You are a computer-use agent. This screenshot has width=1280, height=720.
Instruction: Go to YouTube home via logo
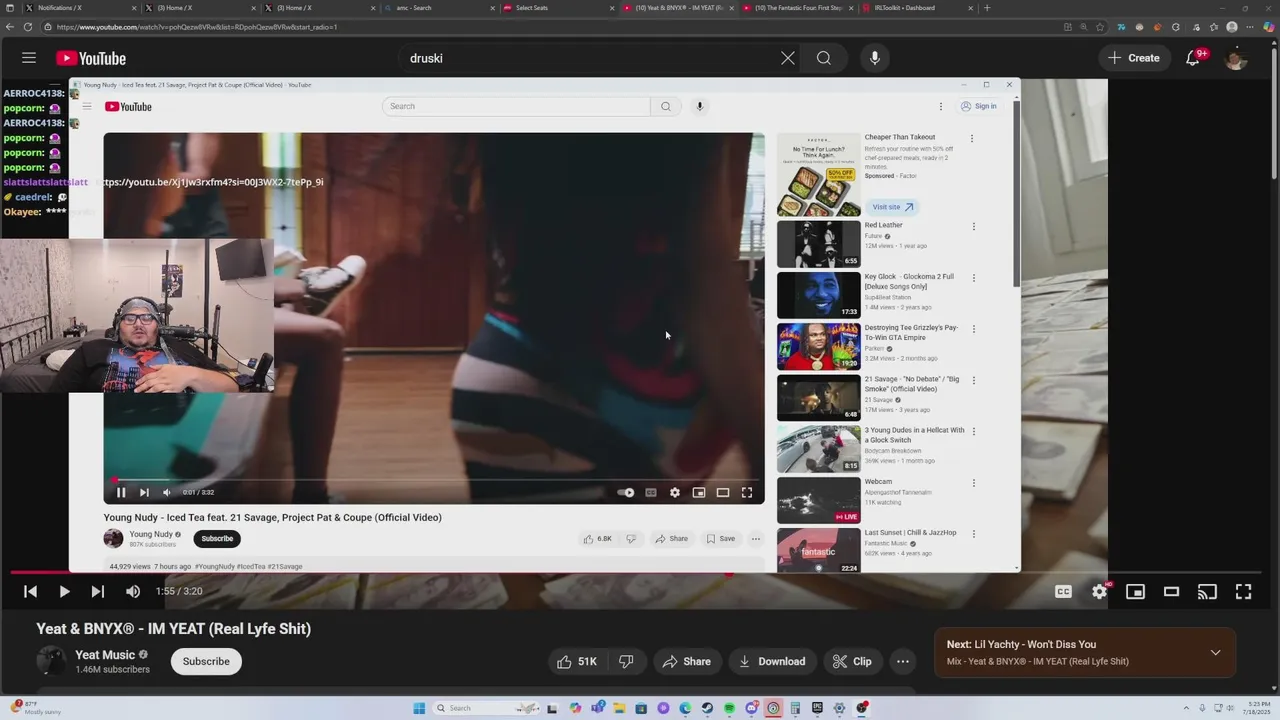[91, 58]
